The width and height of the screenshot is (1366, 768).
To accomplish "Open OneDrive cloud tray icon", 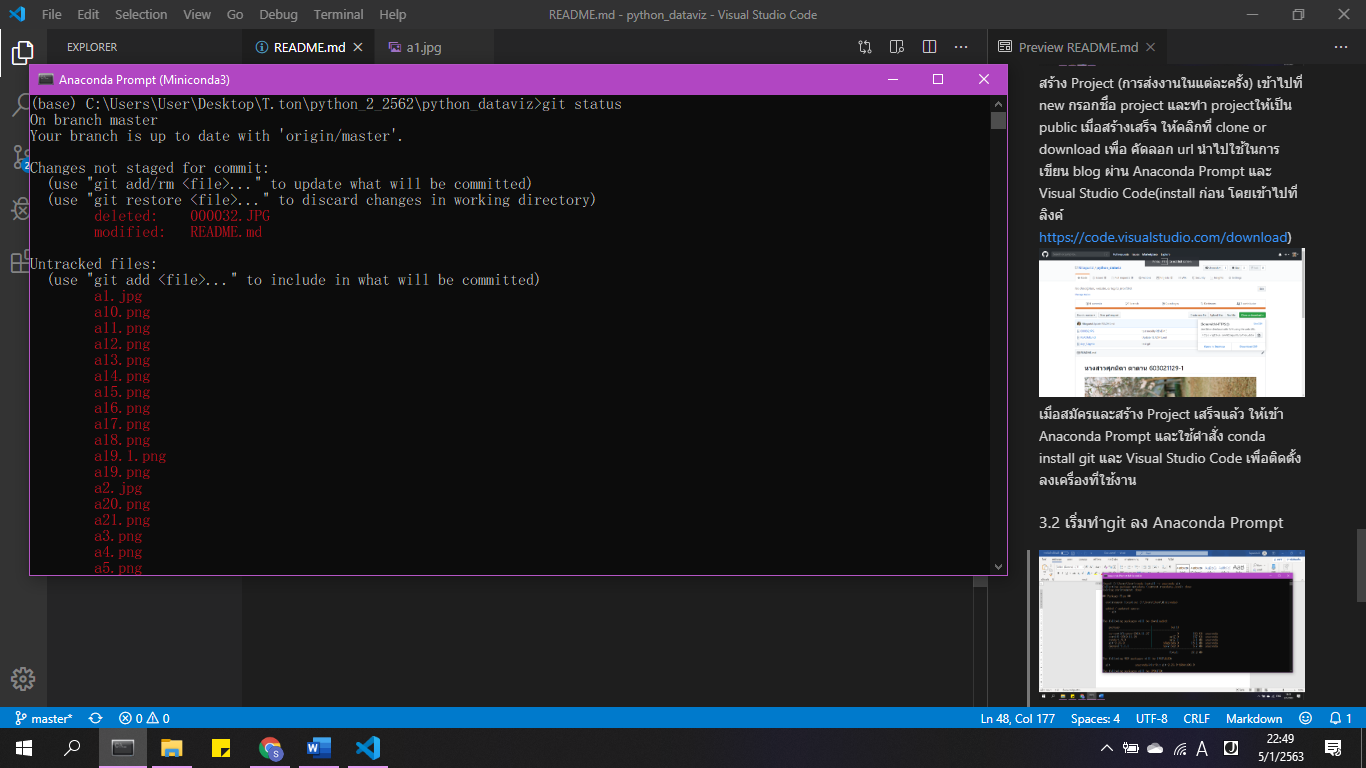I will click(x=1155, y=748).
